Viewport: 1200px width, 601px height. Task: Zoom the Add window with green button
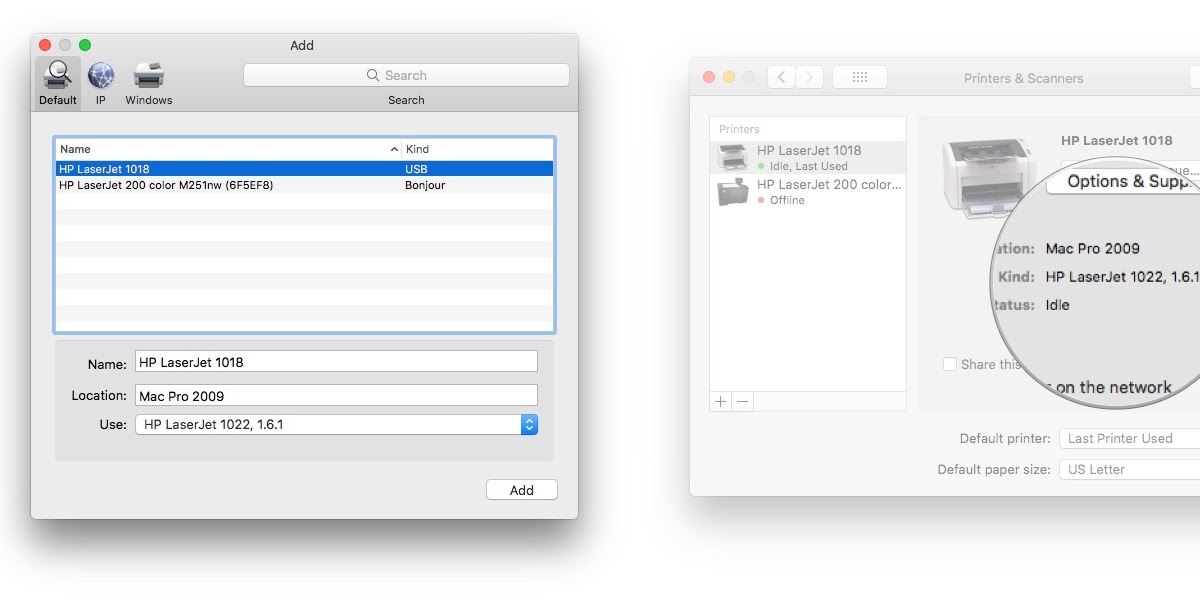coord(85,45)
